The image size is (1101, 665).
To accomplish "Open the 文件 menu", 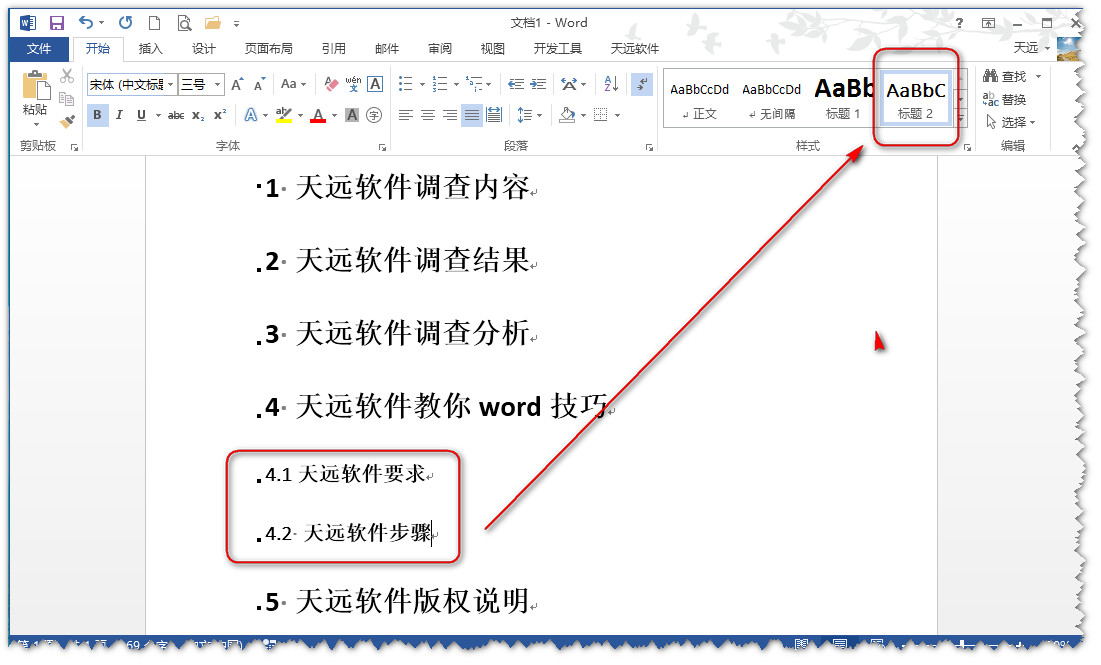I will pos(39,49).
